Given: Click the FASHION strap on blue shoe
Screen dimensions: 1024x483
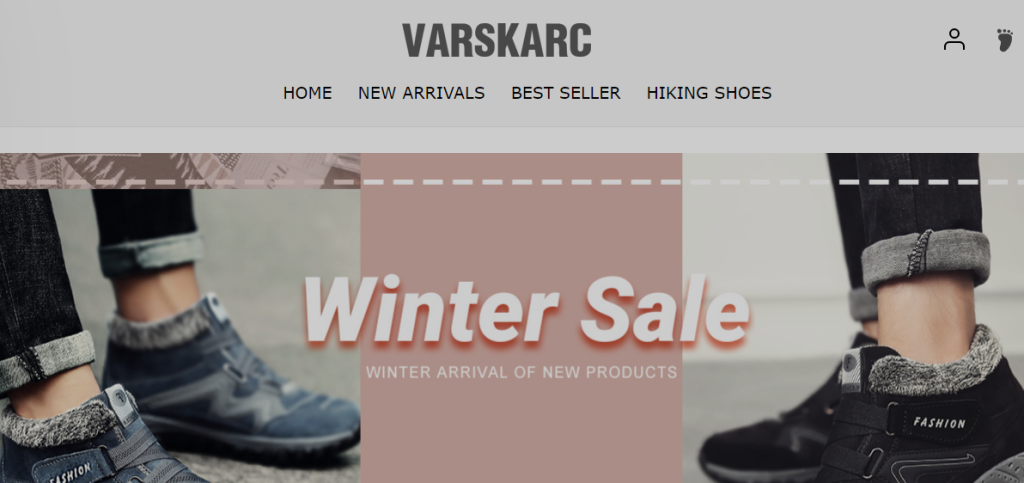Looking at the screenshot, I should tap(71, 472).
